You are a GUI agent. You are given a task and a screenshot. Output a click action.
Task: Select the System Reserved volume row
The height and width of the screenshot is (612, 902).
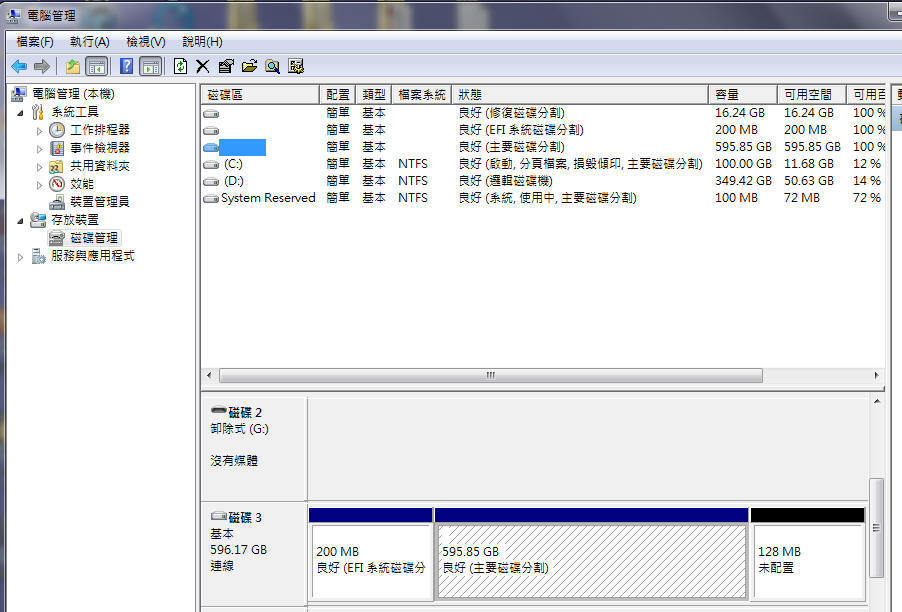(x=543, y=198)
